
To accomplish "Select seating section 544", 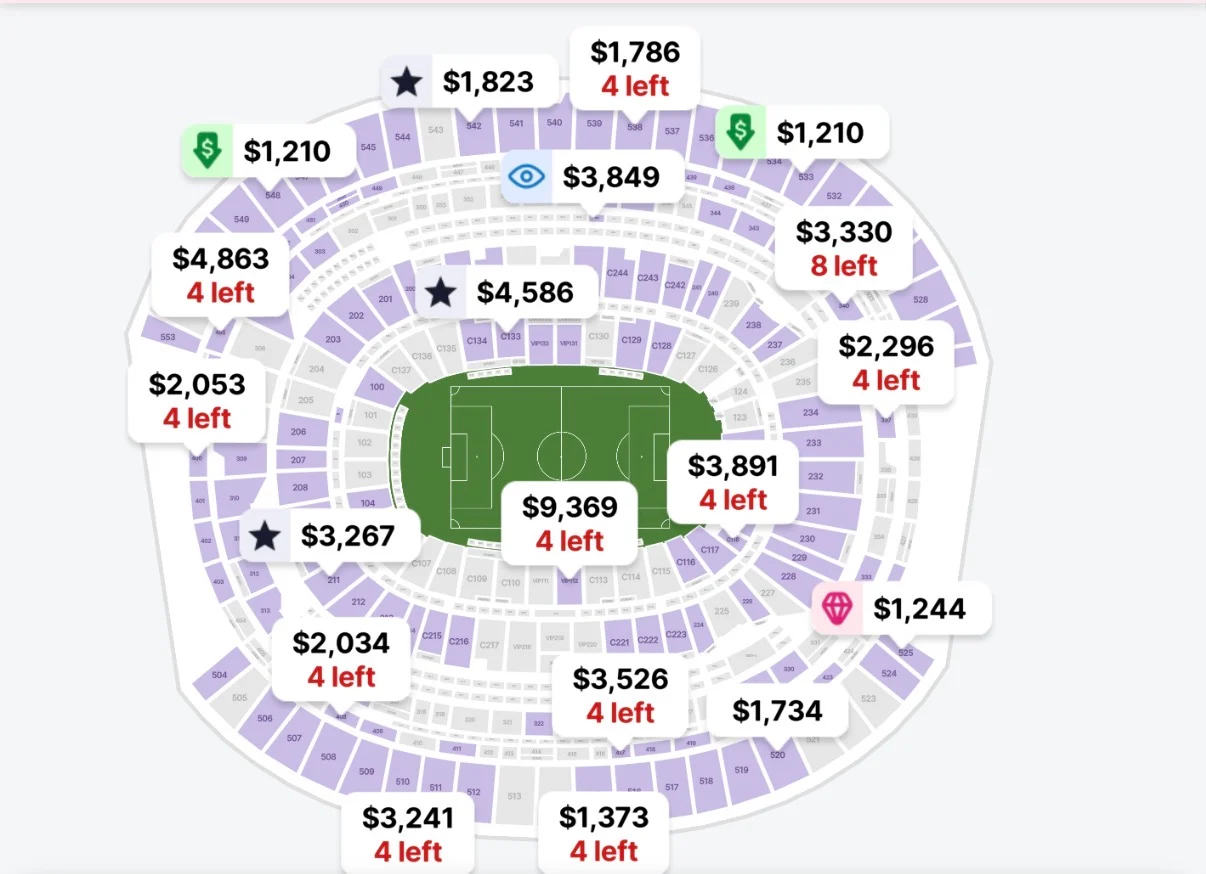I will point(402,137).
